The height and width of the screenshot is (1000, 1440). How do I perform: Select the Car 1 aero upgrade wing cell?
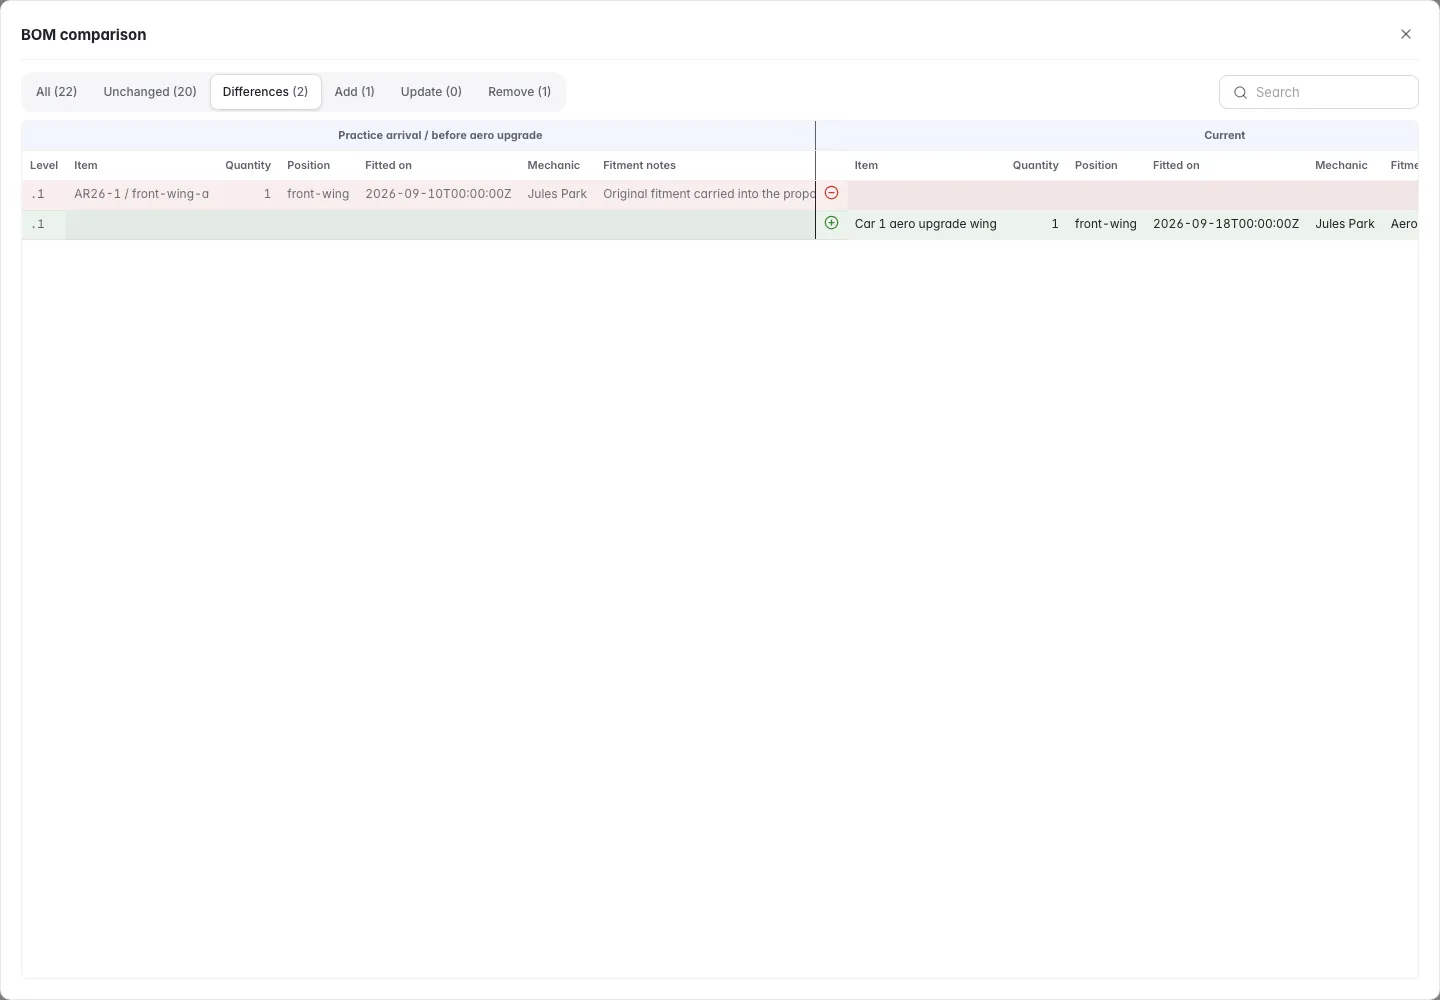[x=925, y=224]
